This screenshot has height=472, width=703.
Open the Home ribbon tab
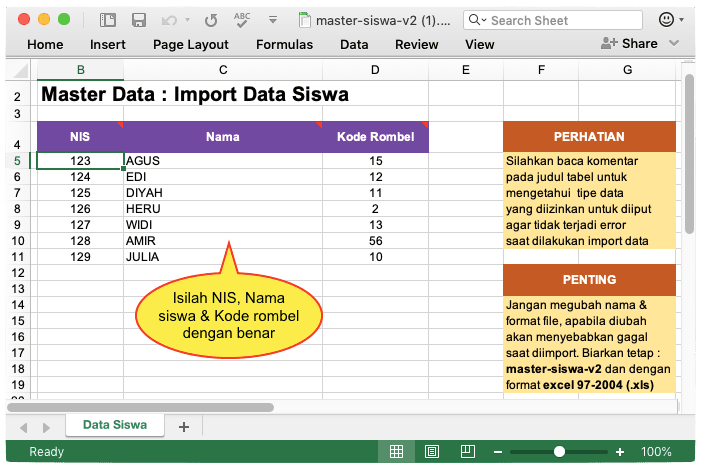45,44
